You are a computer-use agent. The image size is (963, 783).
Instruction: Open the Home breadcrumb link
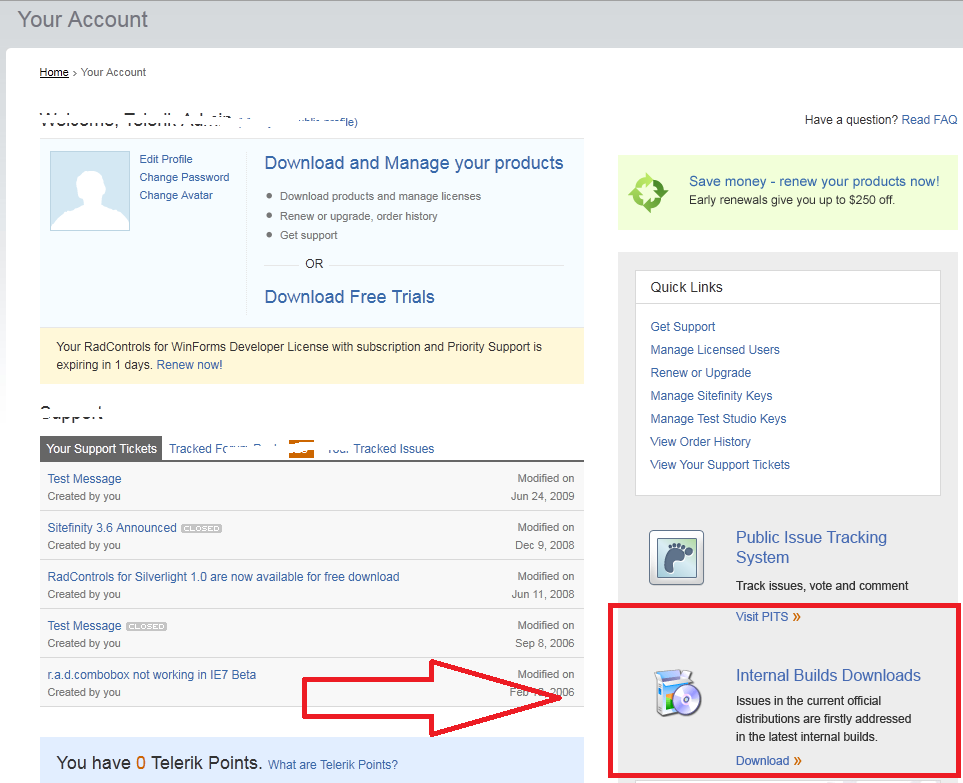tap(54, 72)
